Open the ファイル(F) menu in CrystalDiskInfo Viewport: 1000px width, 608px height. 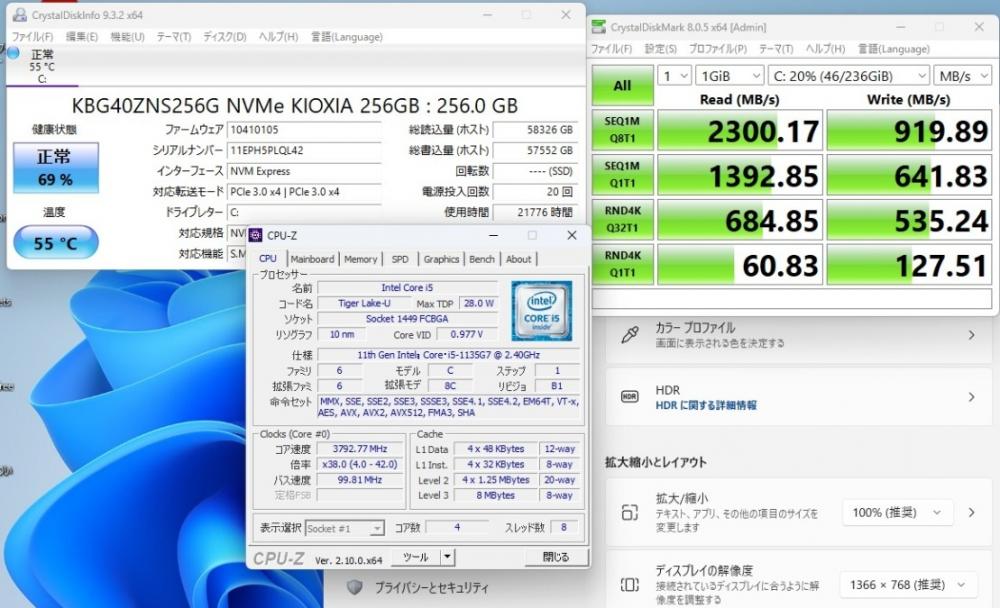[33, 37]
